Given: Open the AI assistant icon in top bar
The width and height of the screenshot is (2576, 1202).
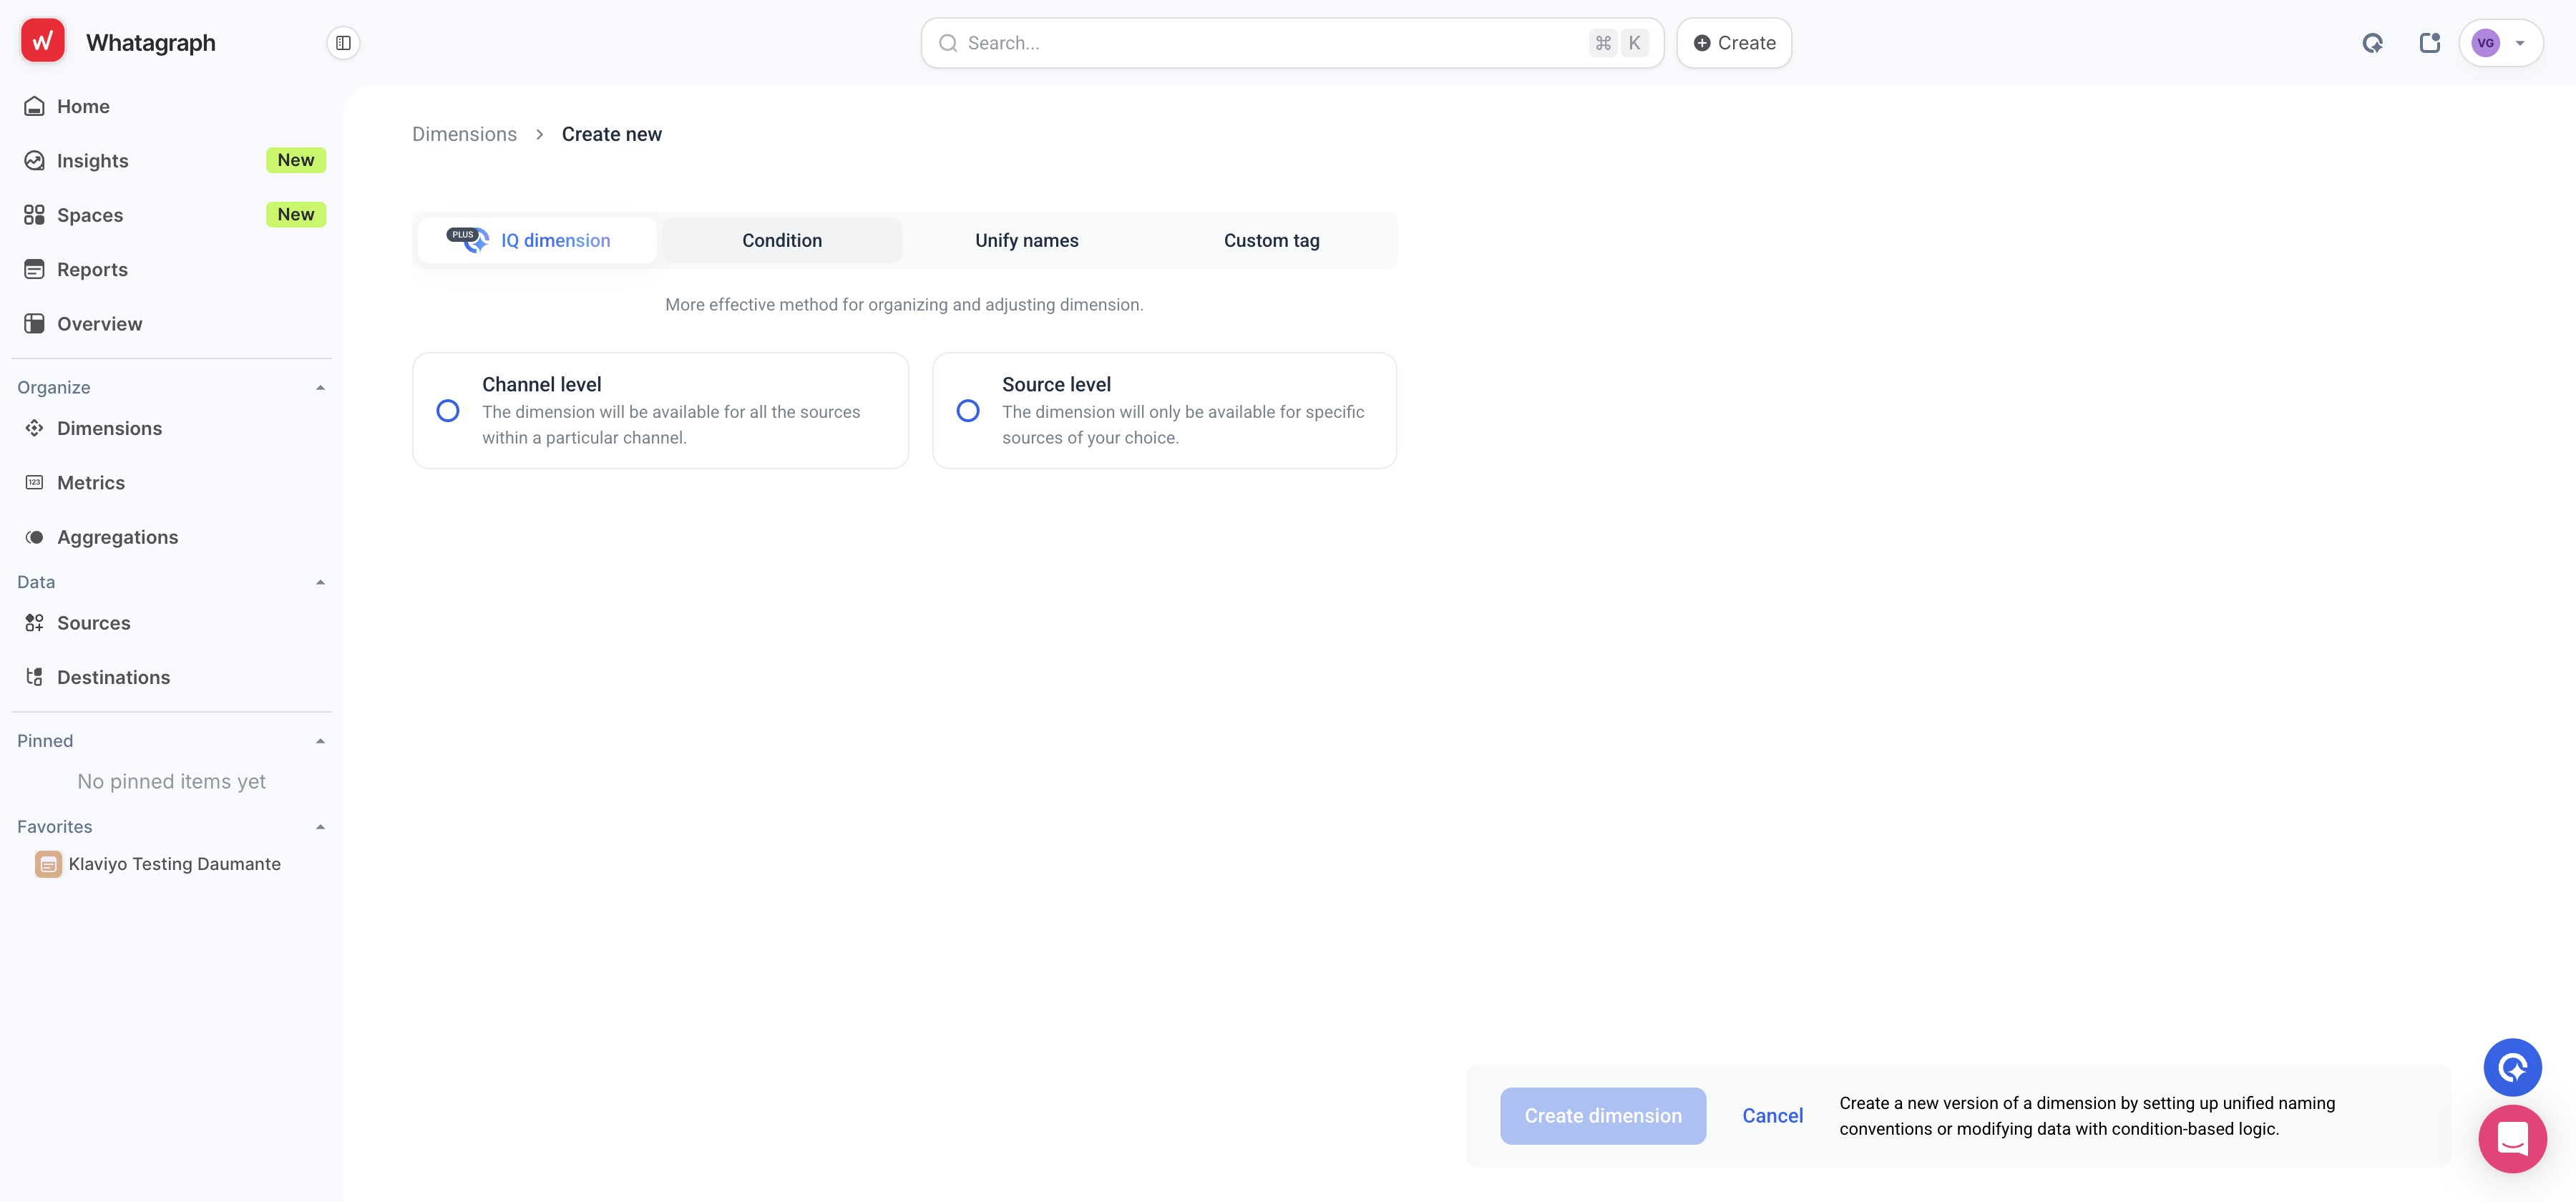Looking at the screenshot, I should (x=2372, y=43).
